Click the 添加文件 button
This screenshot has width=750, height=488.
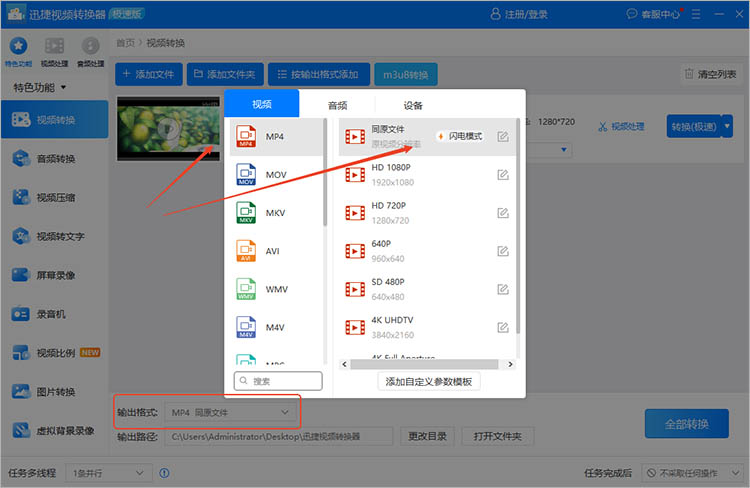pyautogui.click(x=149, y=74)
